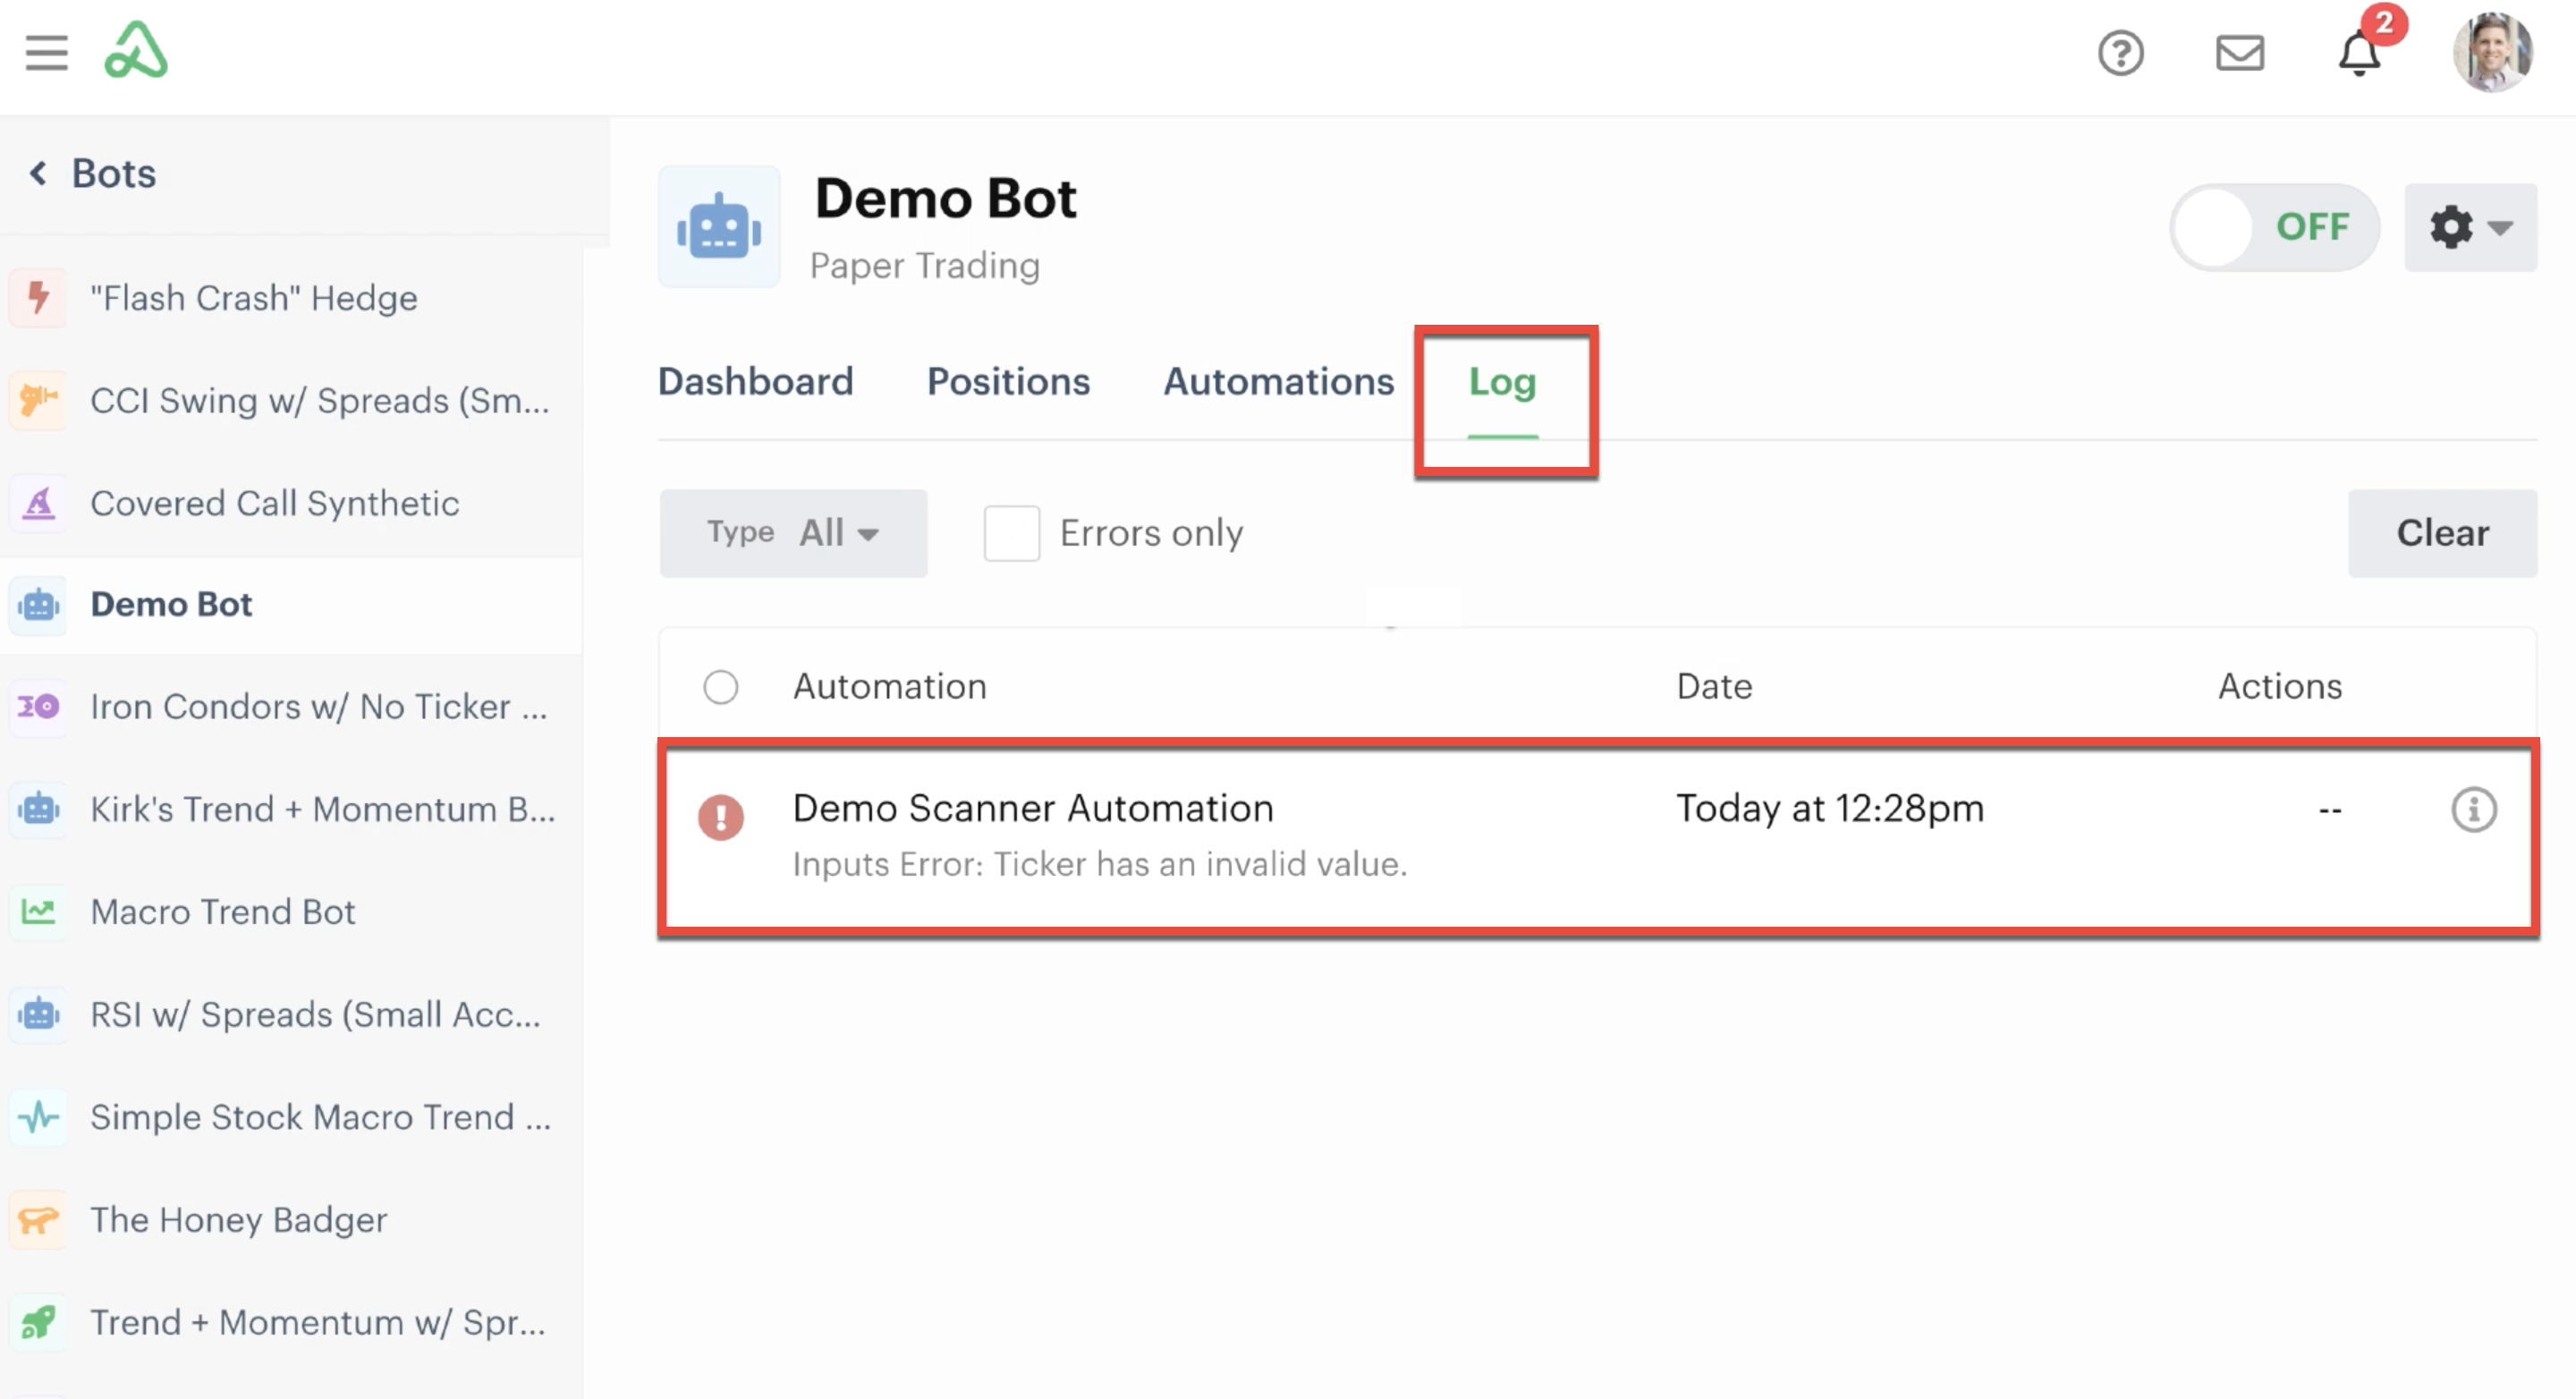Select the Trend + Momentum w/ Spr... bot name

[318, 1322]
